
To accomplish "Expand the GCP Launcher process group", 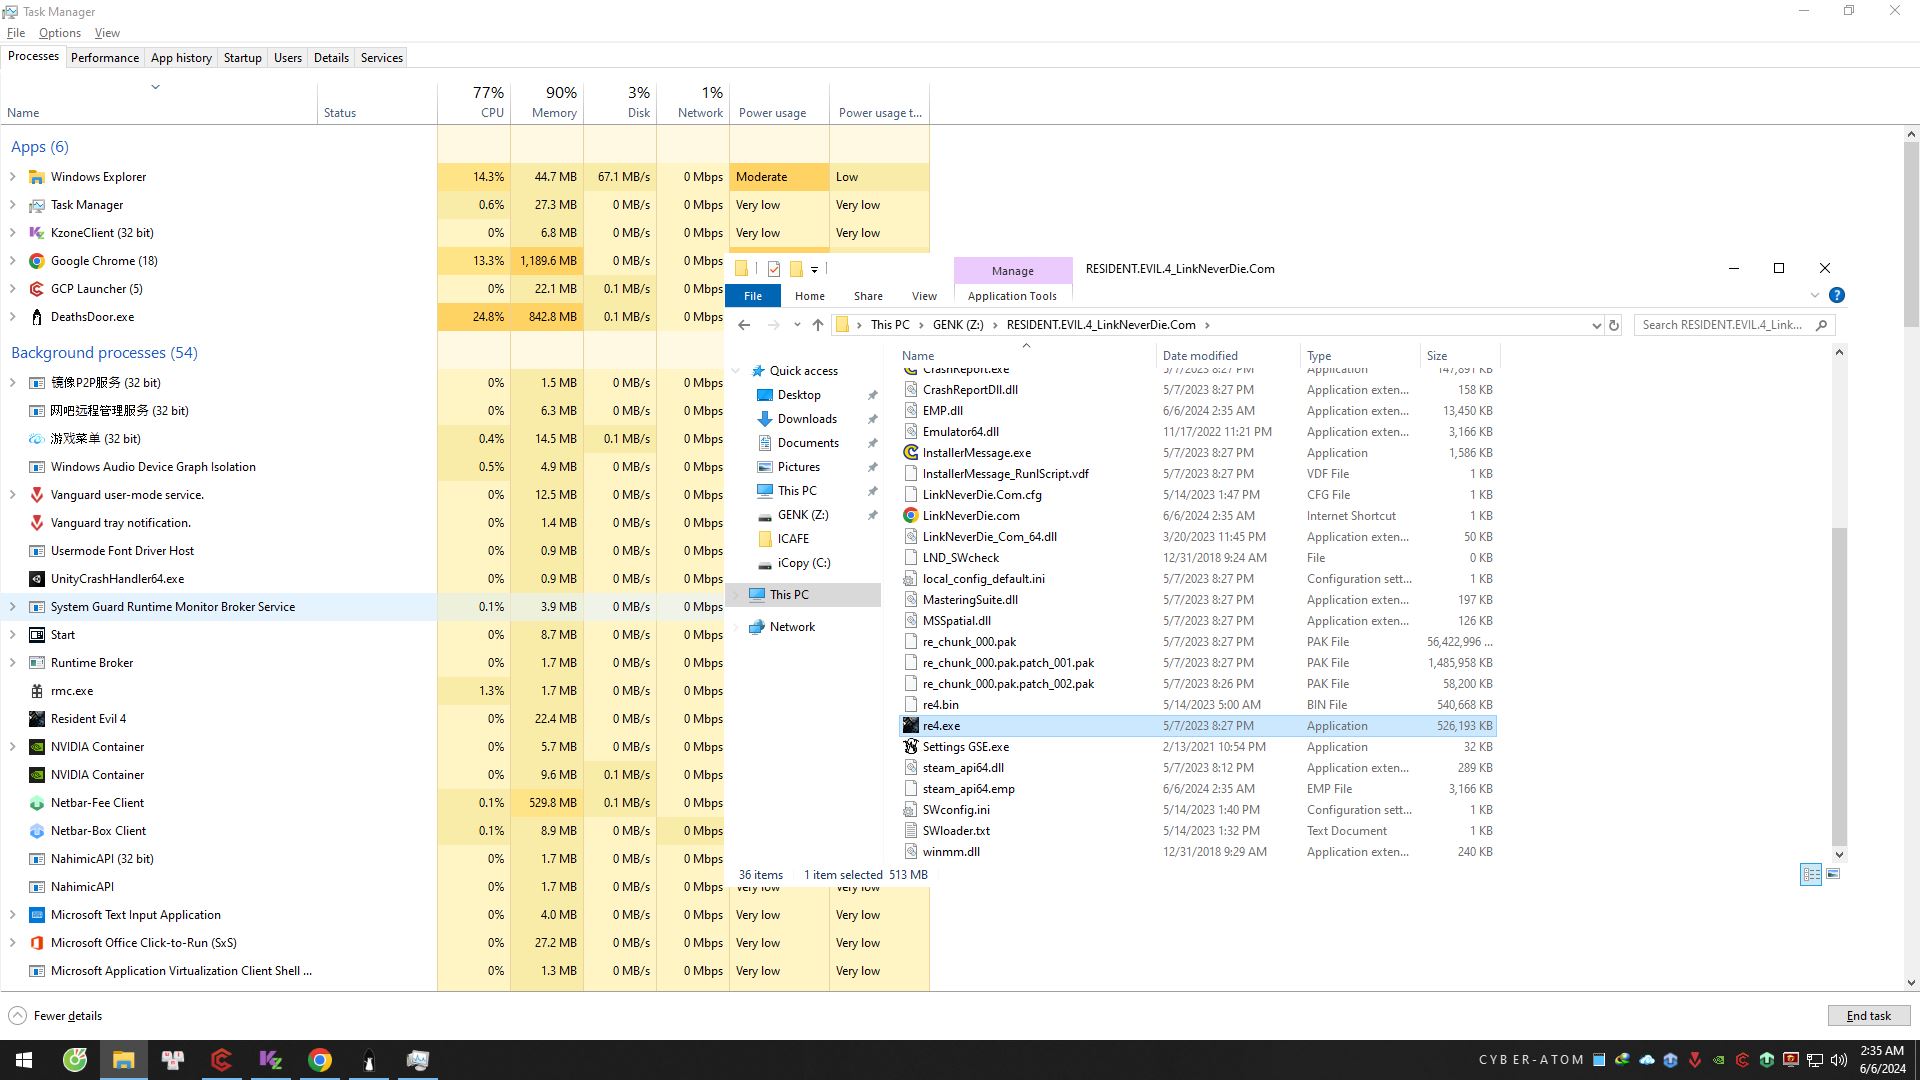I will 13,287.
